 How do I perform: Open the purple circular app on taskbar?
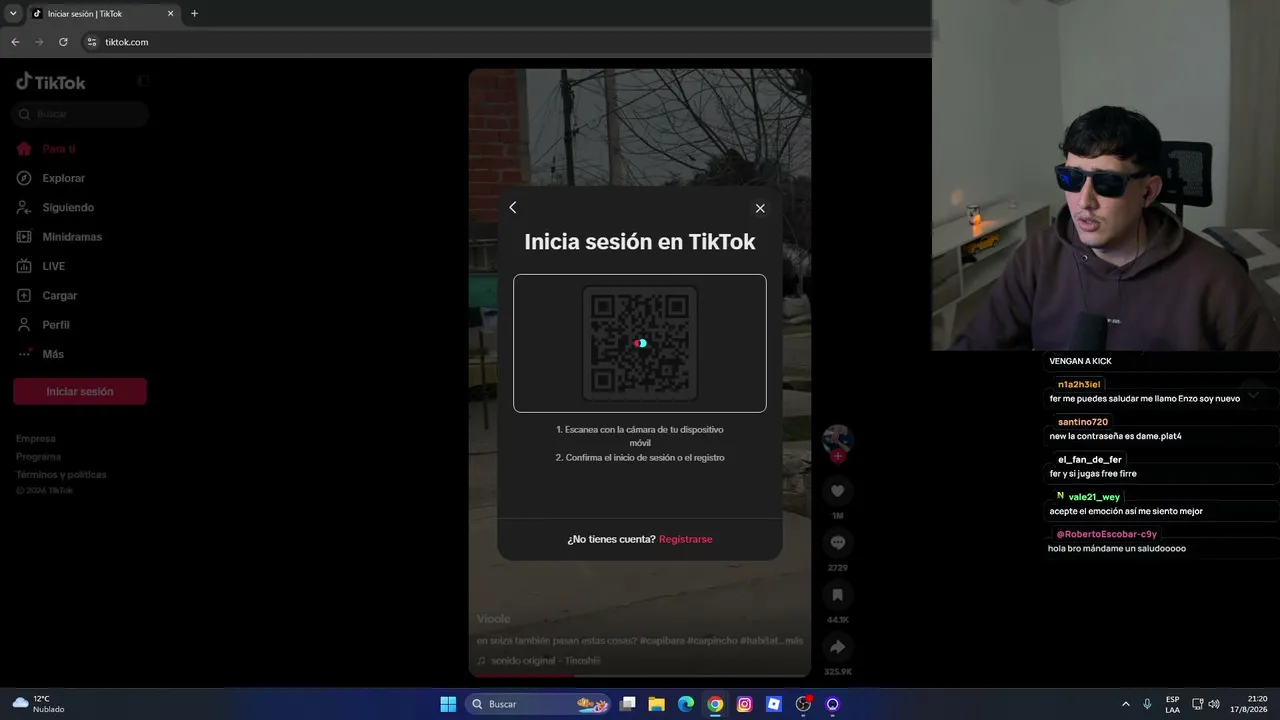(832, 704)
